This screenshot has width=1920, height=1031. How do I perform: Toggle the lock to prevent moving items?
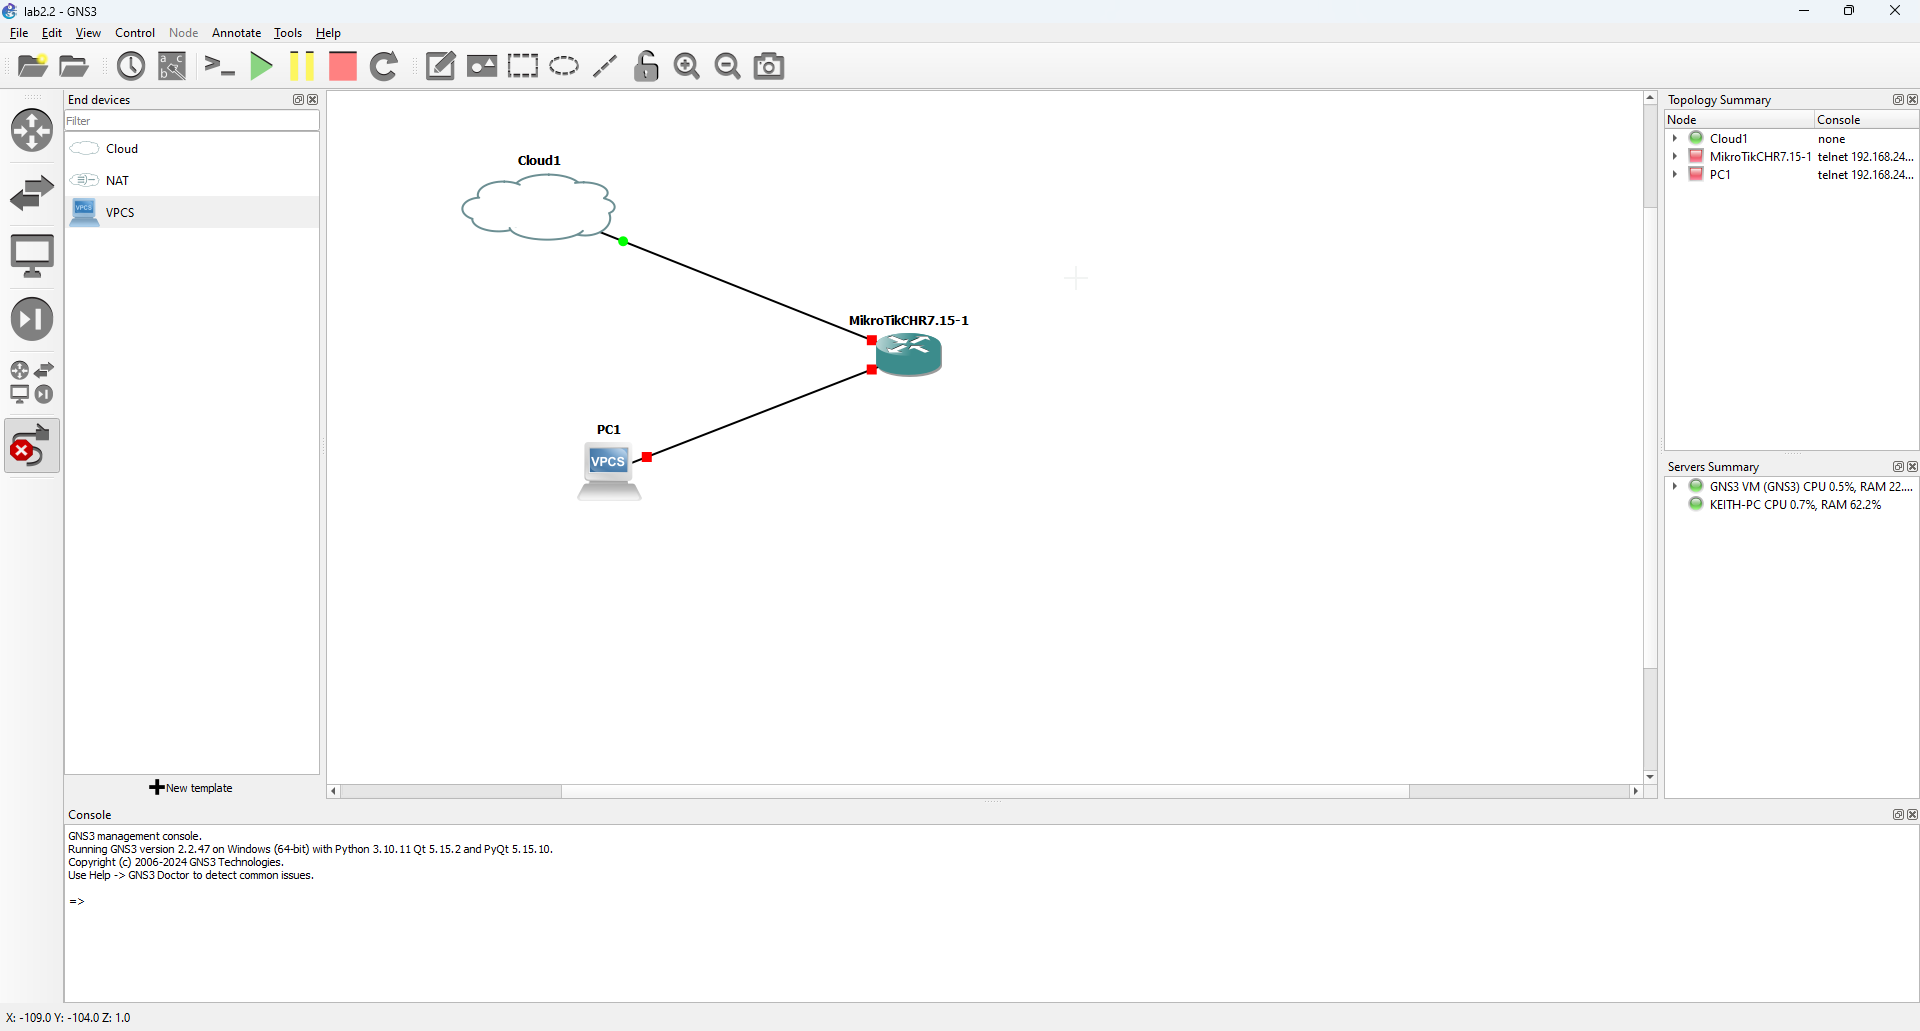pyautogui.click(x=647, y=66)
